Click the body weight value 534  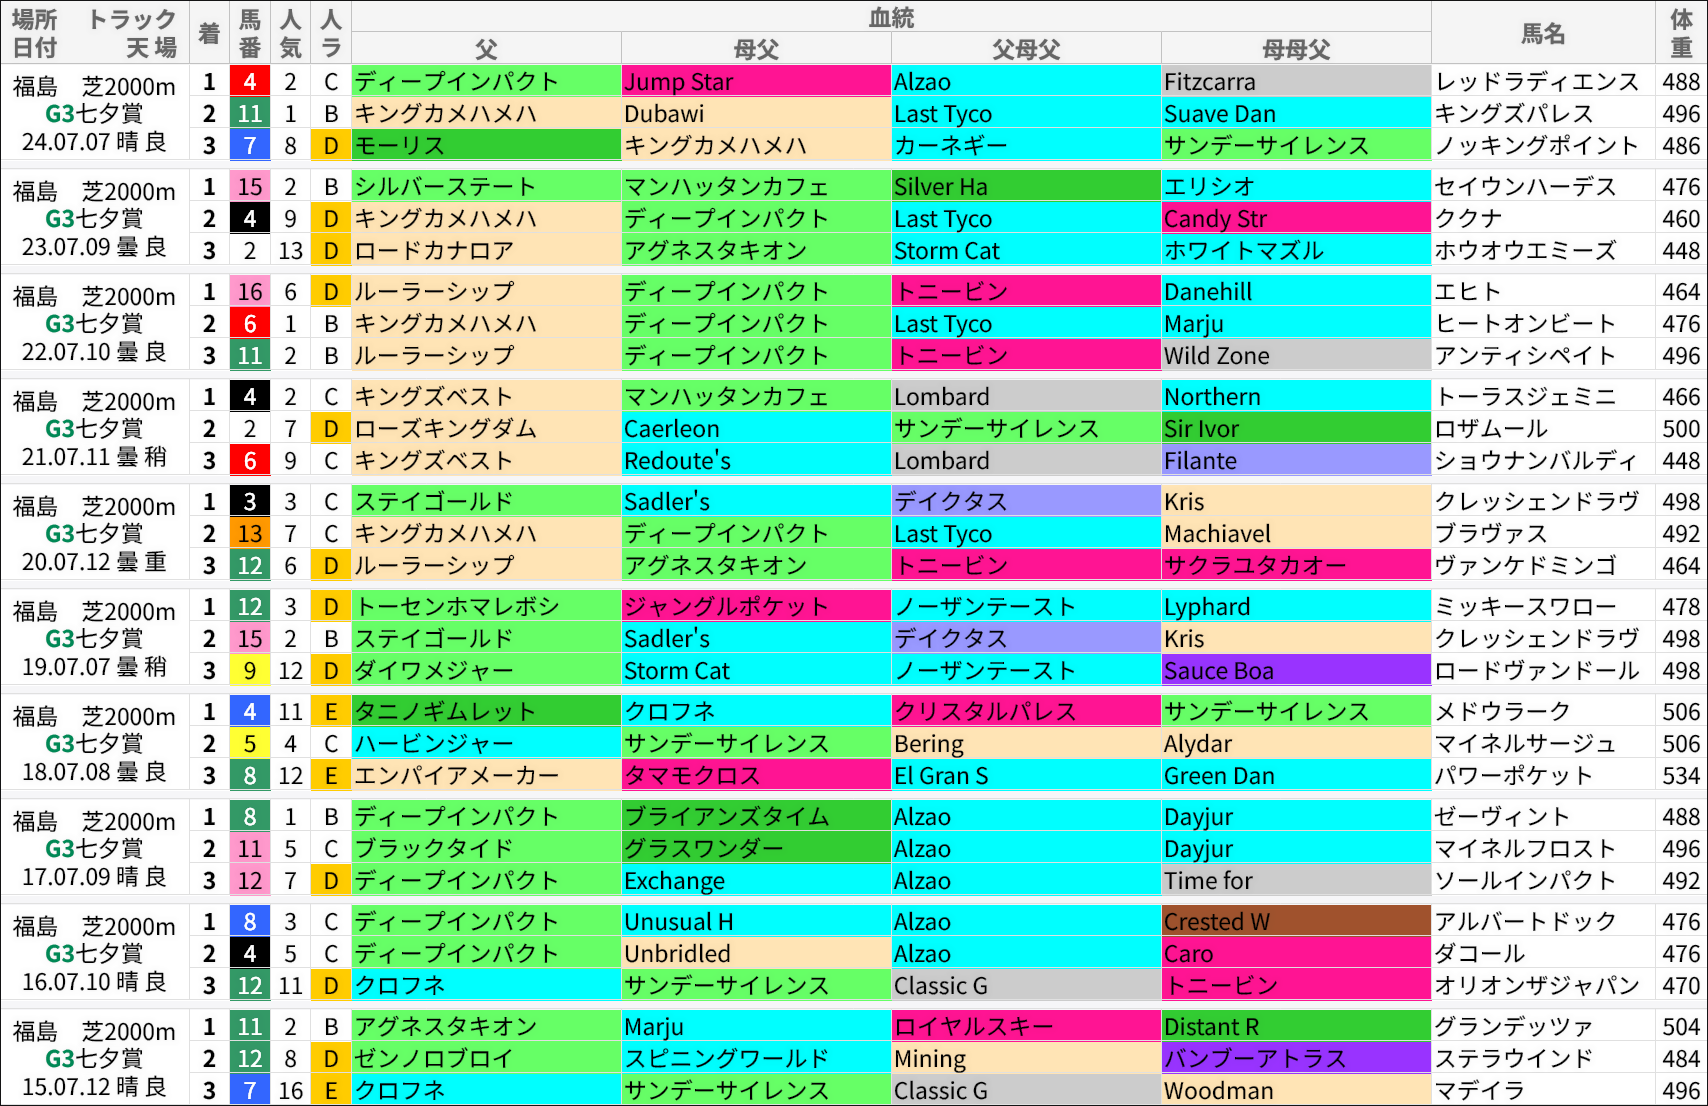[1680, 776]
